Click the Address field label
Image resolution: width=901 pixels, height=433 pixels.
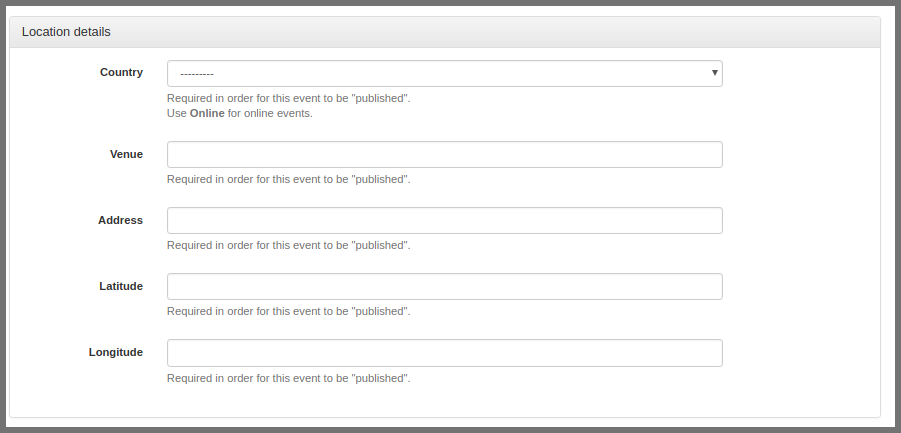point(120,220)
